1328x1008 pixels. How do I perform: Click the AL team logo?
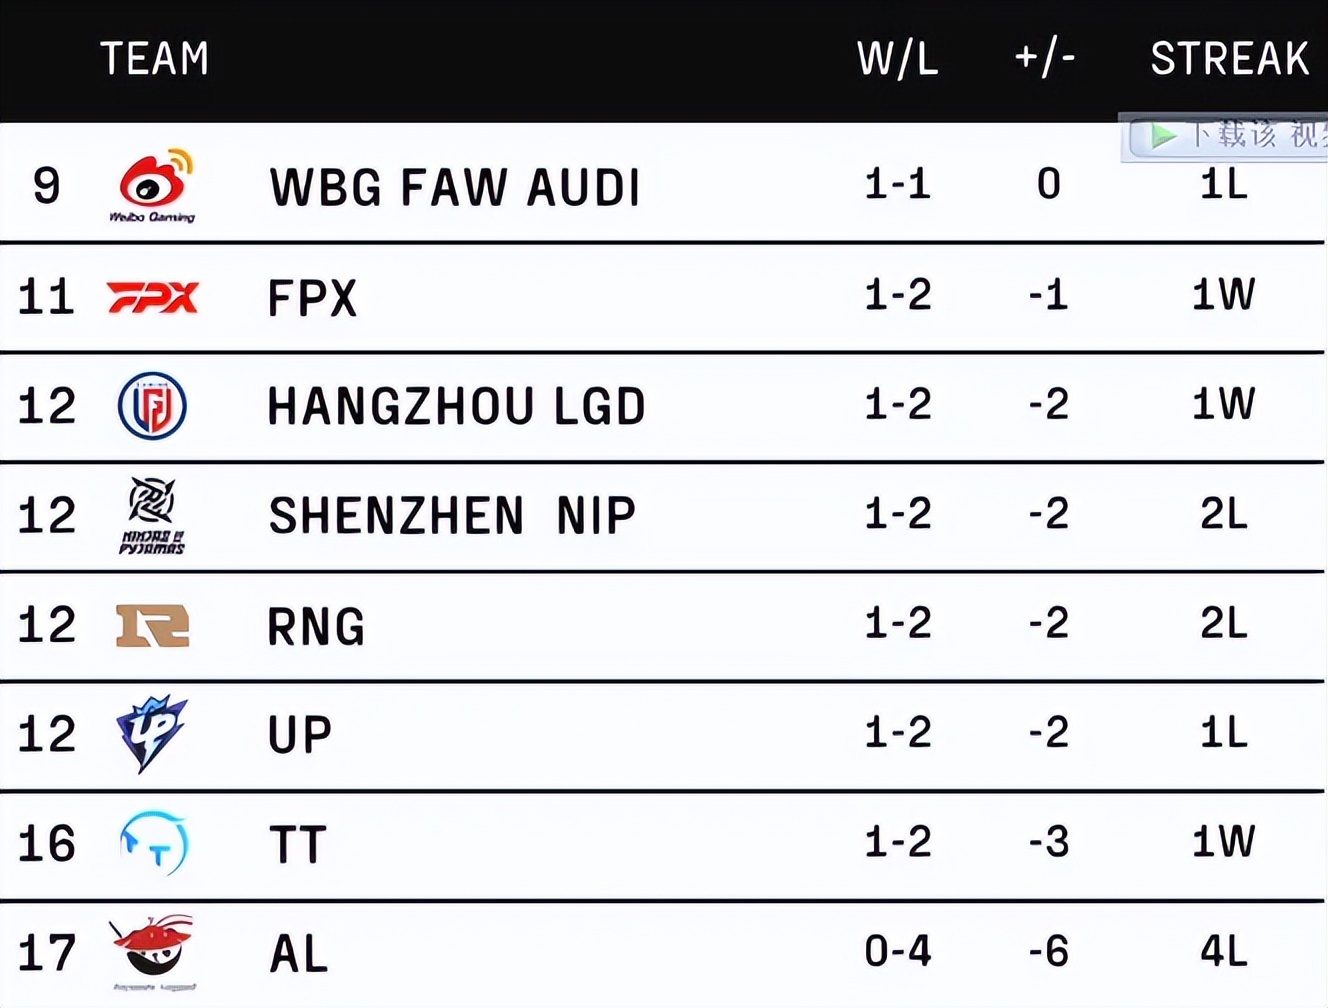[152, 951]
